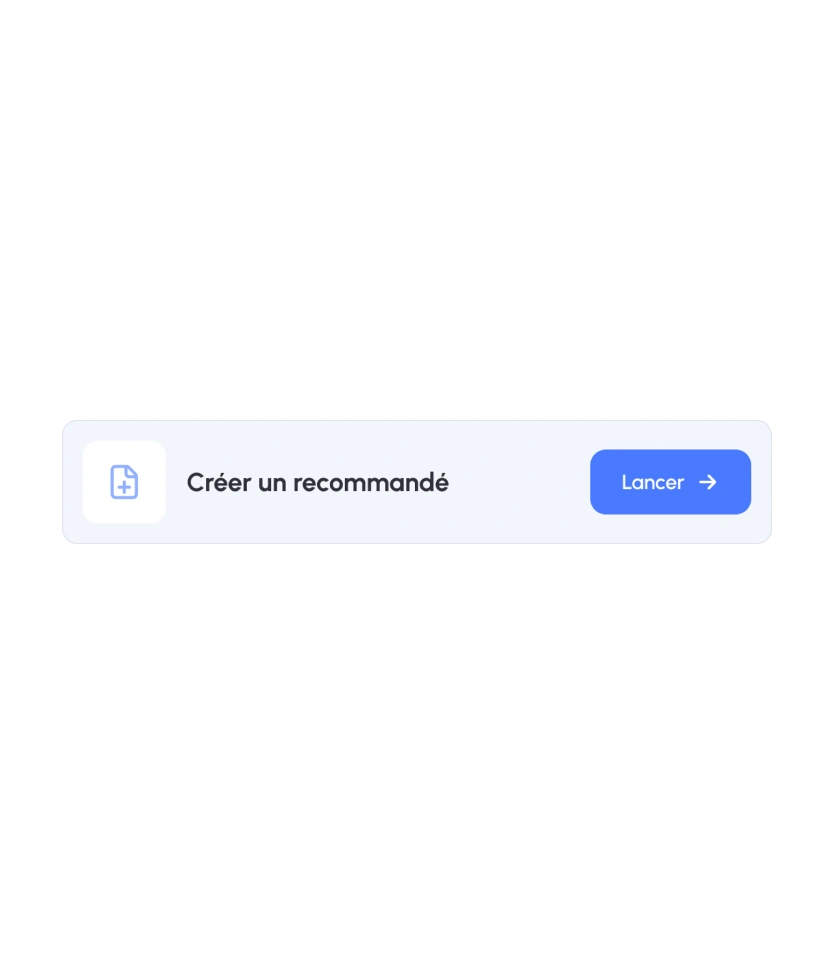Click the word "Créer" in the card heading
Screen dimensions: 834x964
pos(219,483)
